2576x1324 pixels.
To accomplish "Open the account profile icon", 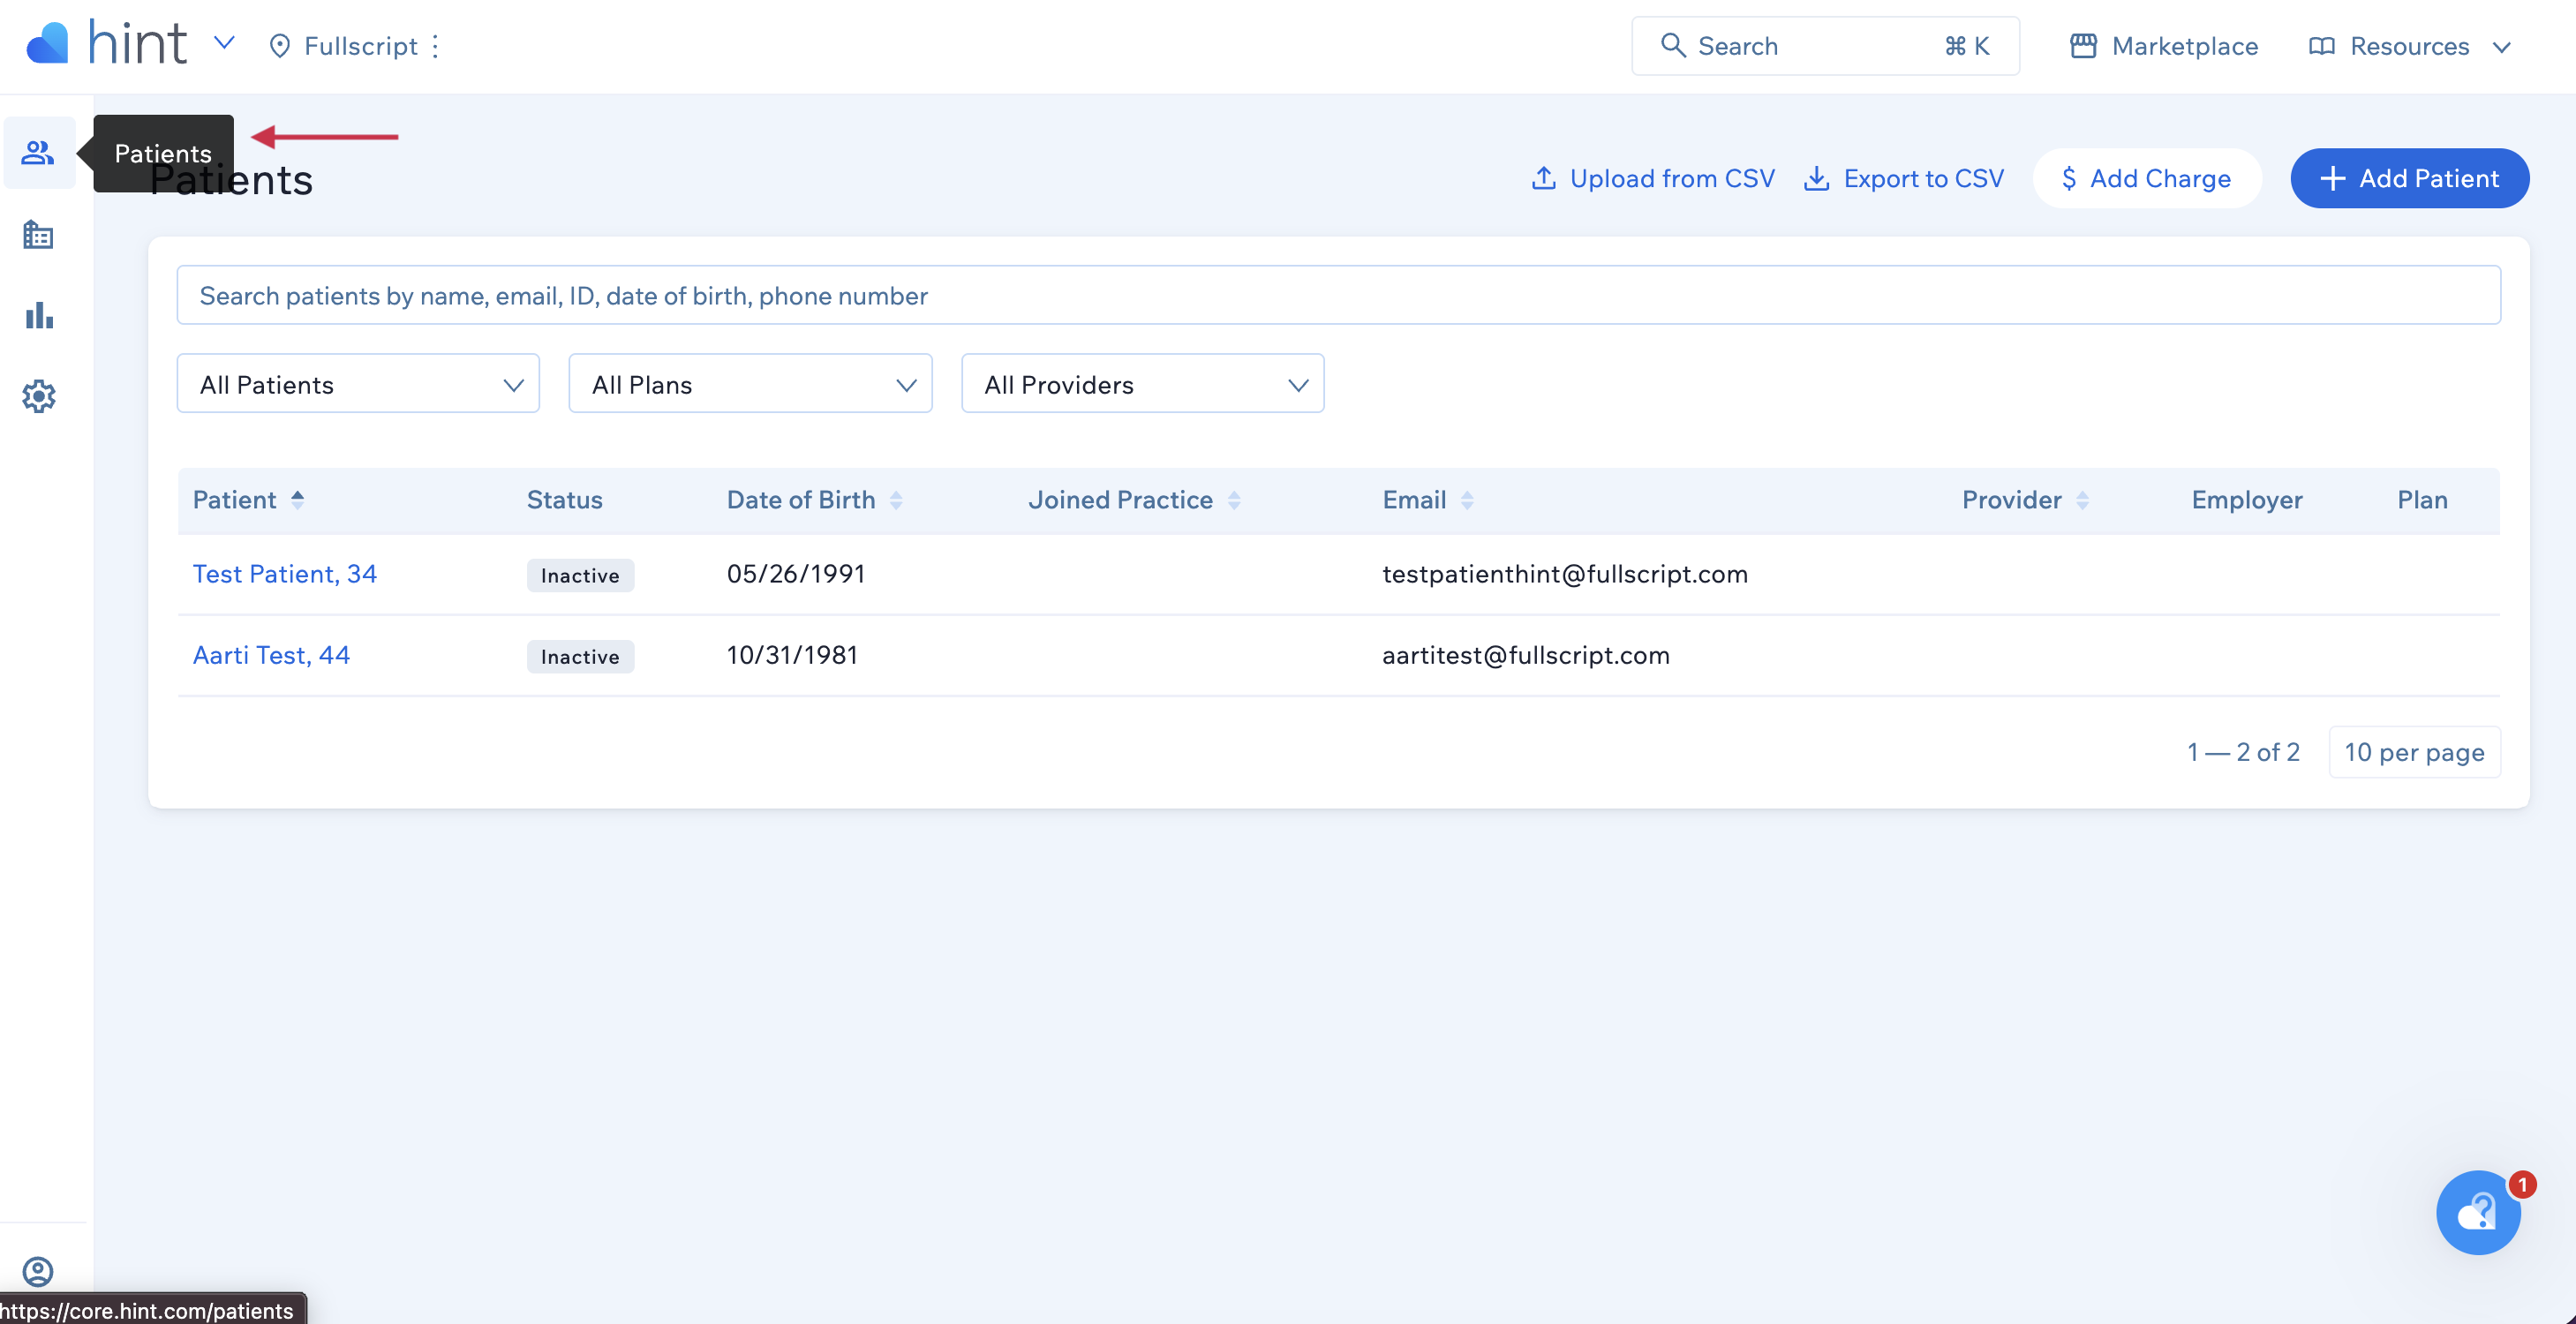I will (x=38, y=1271).
